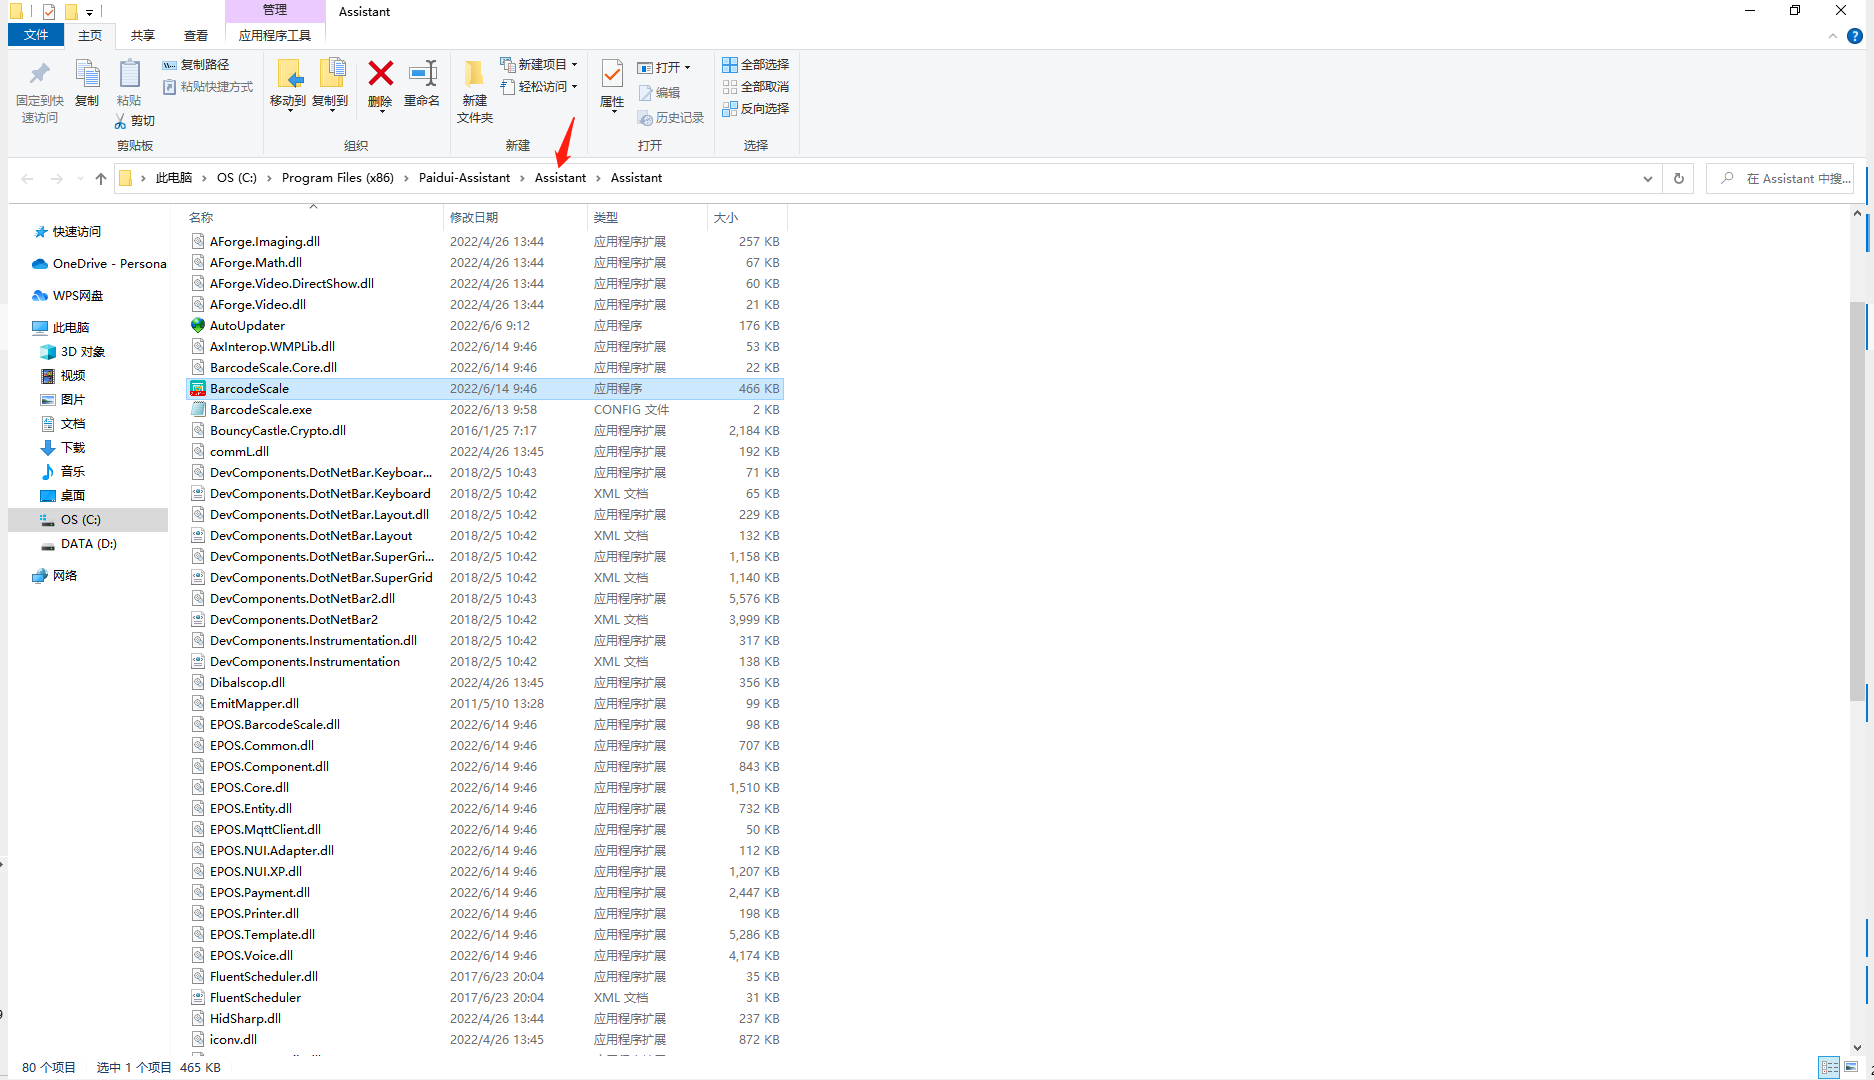Screen dimensions: 1874x1080
Task: Switch to details view in status bar
Action: point(1829,1068)
